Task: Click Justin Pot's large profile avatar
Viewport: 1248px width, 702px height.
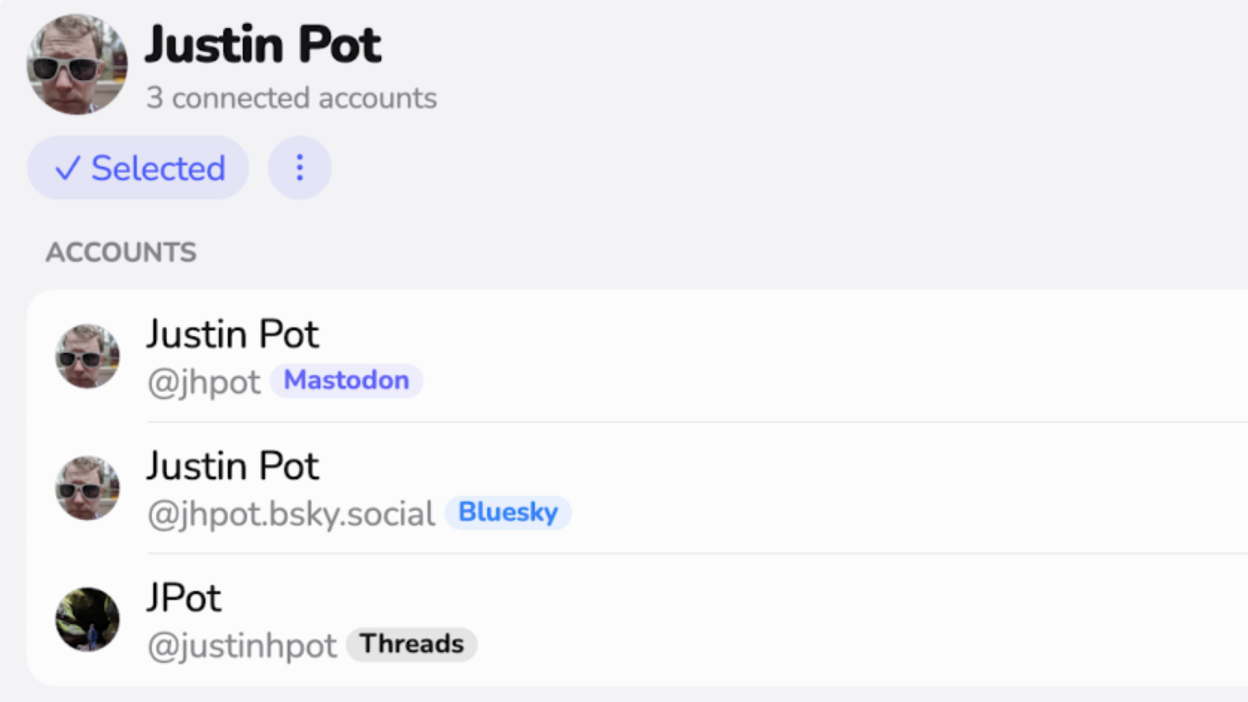Action: point(77,64)
